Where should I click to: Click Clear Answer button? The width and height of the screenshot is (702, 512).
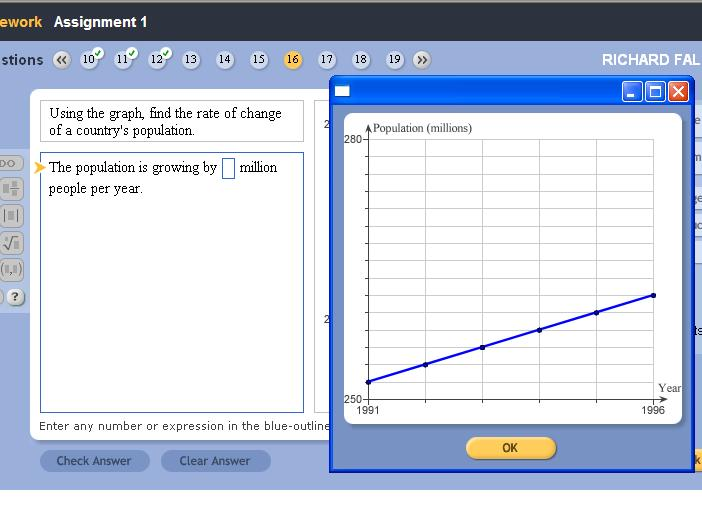tap(215, 461)
